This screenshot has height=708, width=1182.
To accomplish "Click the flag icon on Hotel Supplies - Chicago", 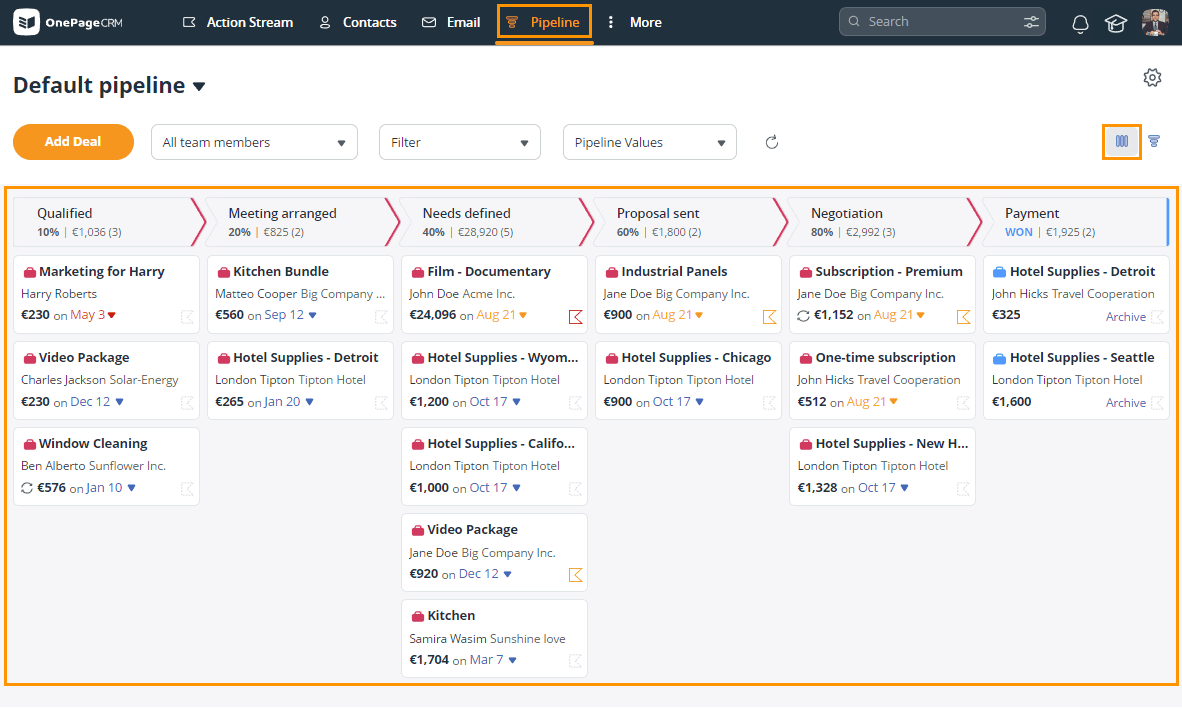I will (x=769, y=403).
